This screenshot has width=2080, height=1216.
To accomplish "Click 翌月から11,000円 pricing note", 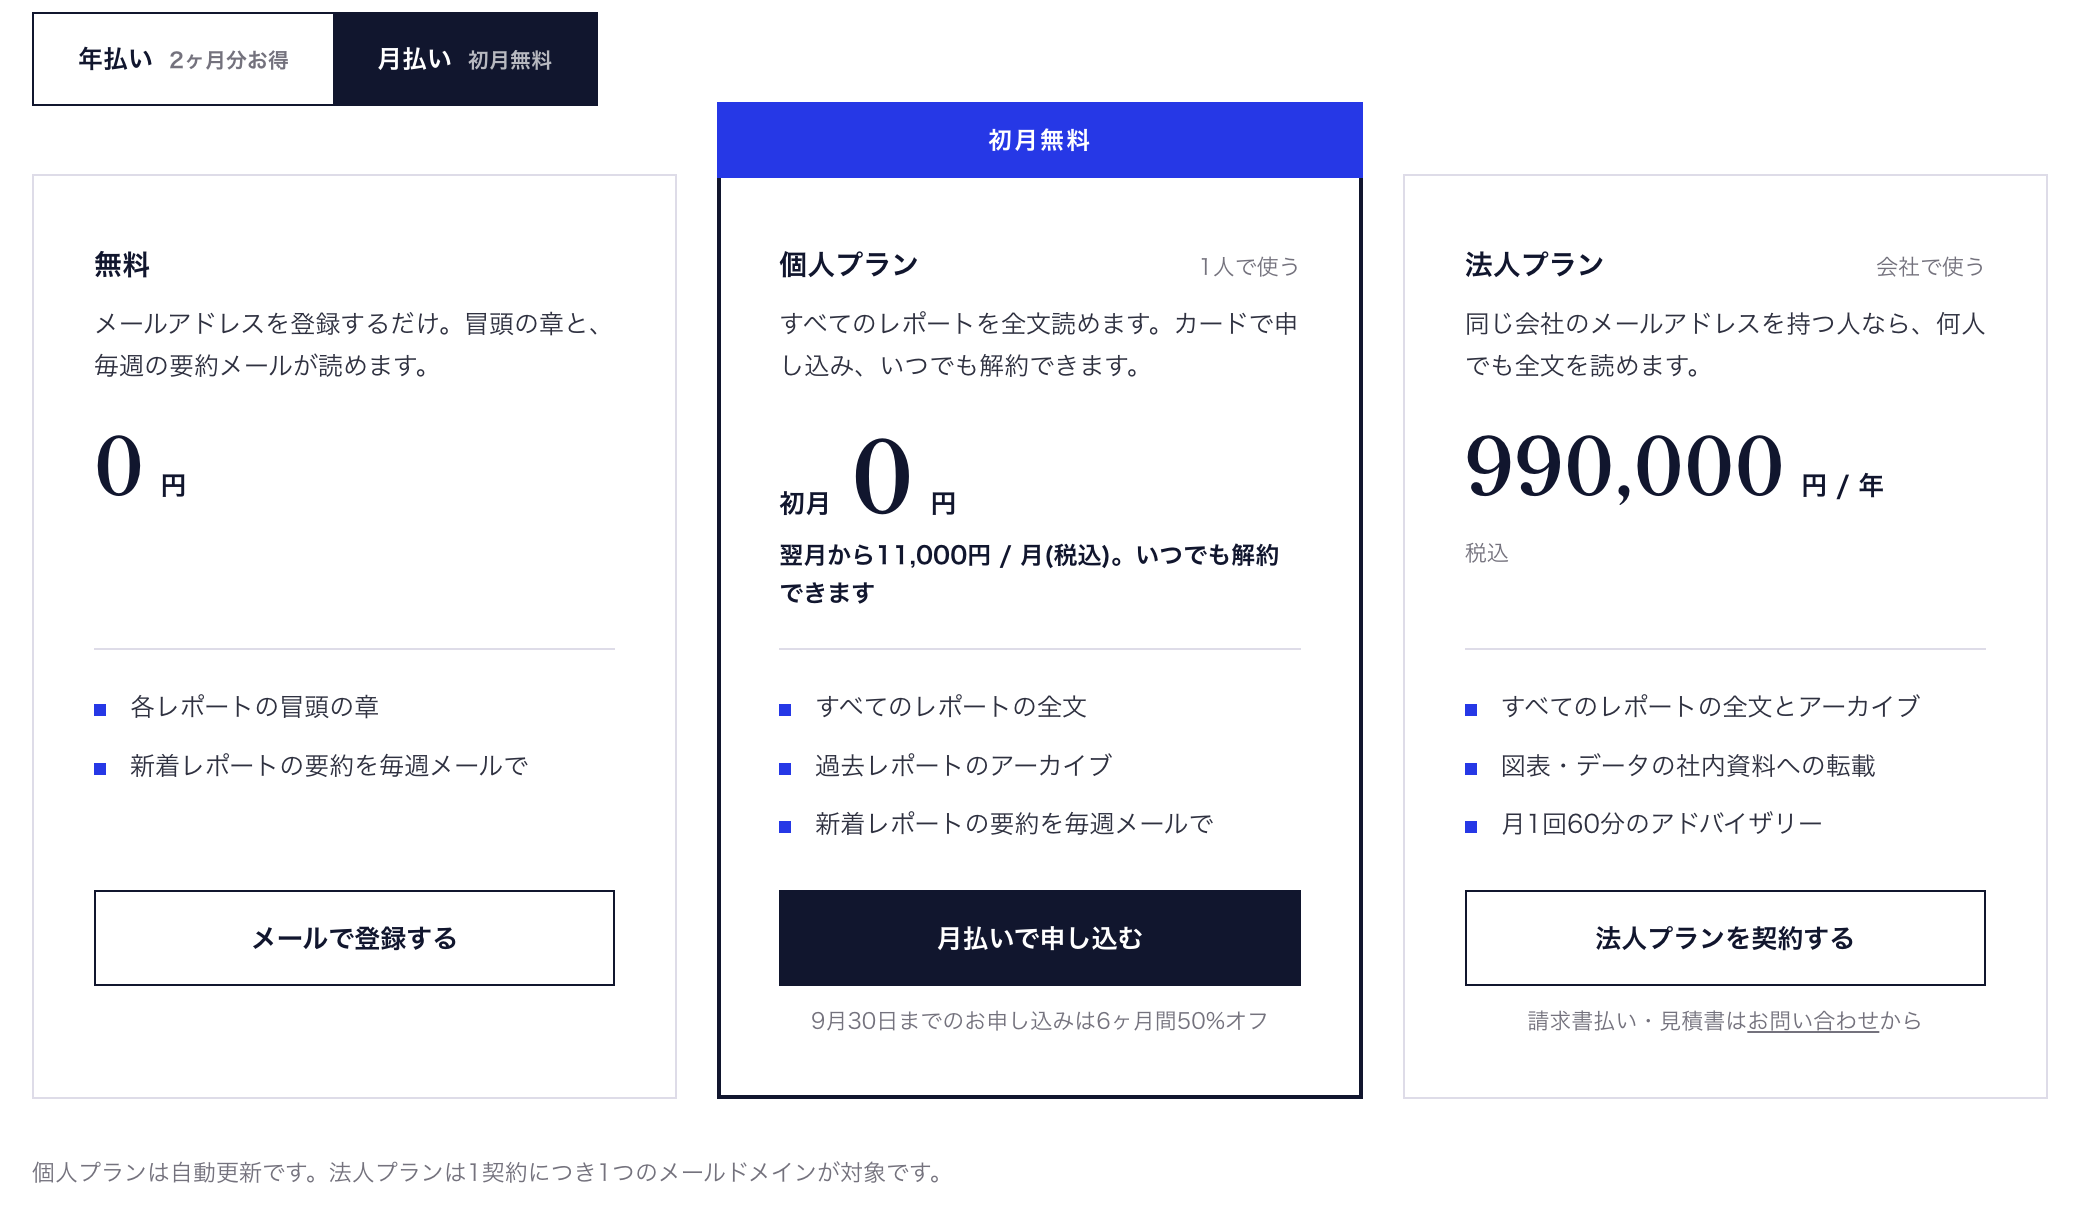I will (x=1030, y=574).
